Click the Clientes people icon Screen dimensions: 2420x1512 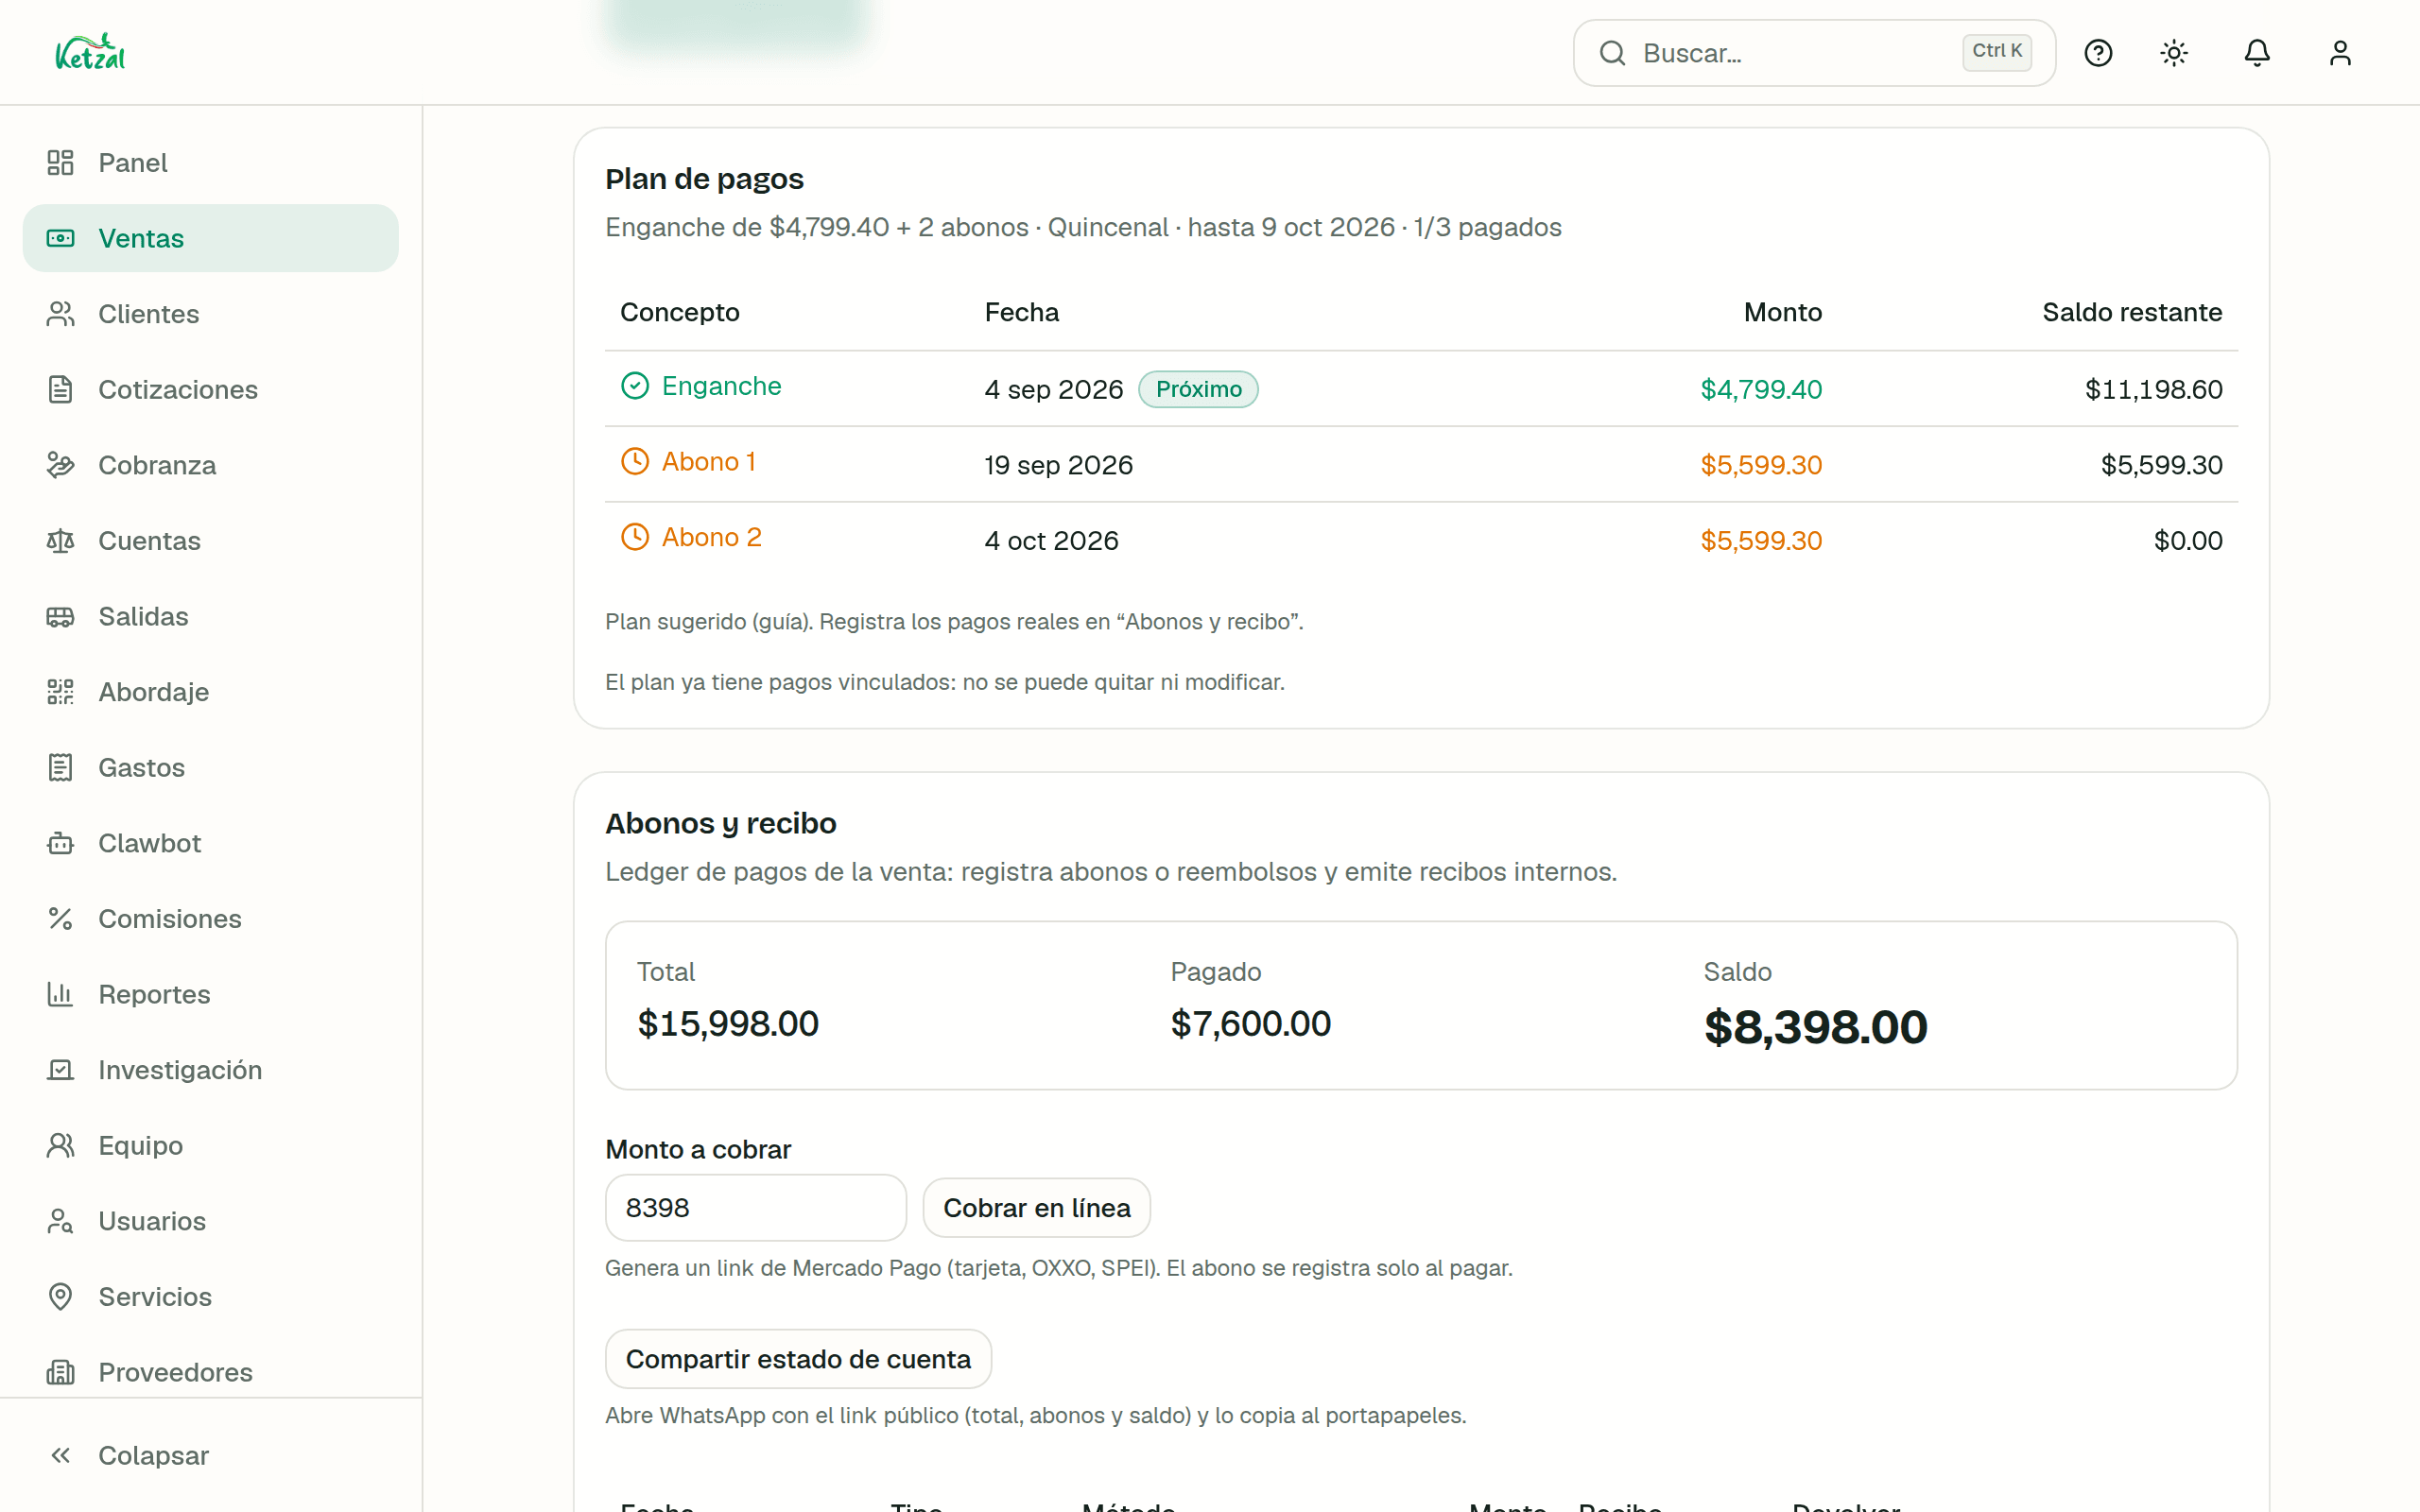(60, 314)
